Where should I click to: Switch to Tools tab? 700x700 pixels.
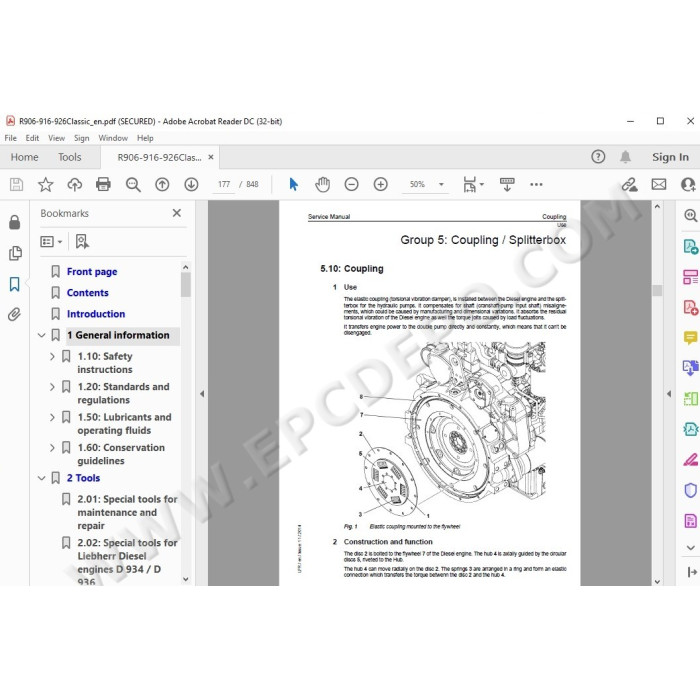(70, 157)
